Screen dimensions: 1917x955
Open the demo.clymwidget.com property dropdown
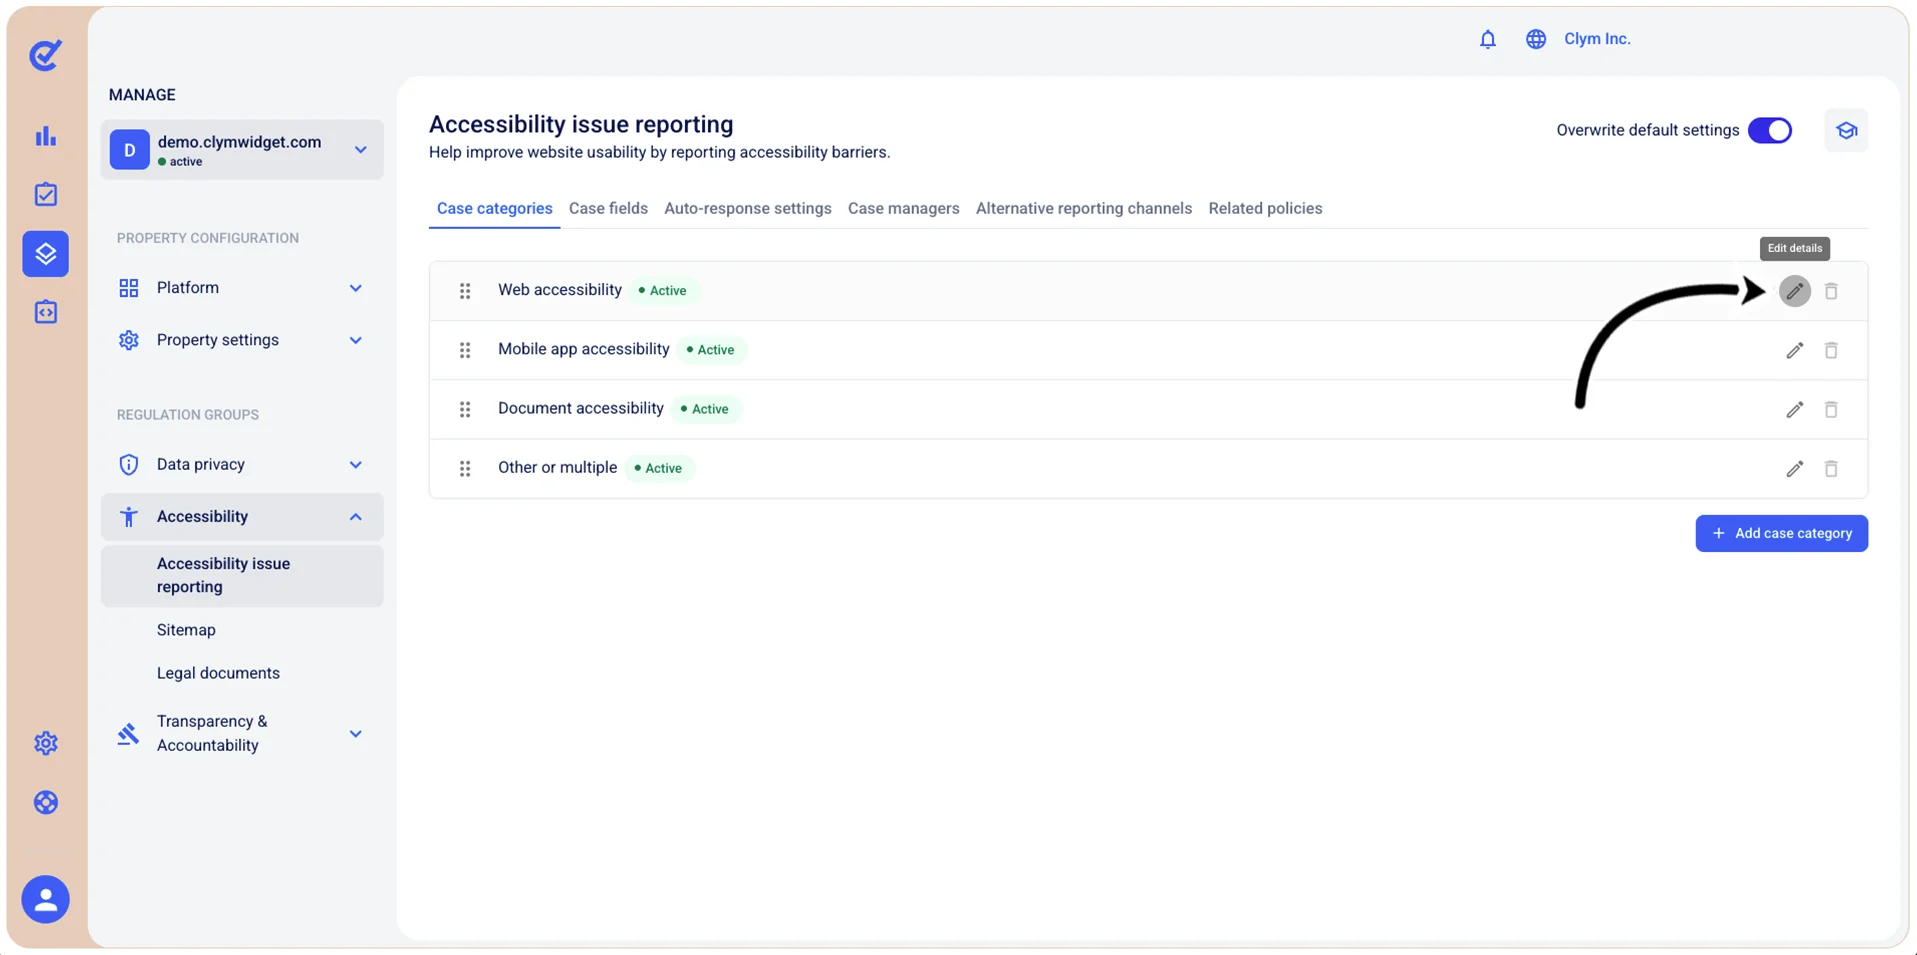click(242, 150)
